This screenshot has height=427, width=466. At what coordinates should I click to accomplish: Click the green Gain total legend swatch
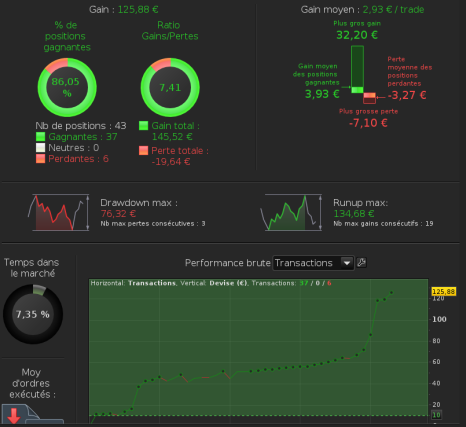click(143, 126)
